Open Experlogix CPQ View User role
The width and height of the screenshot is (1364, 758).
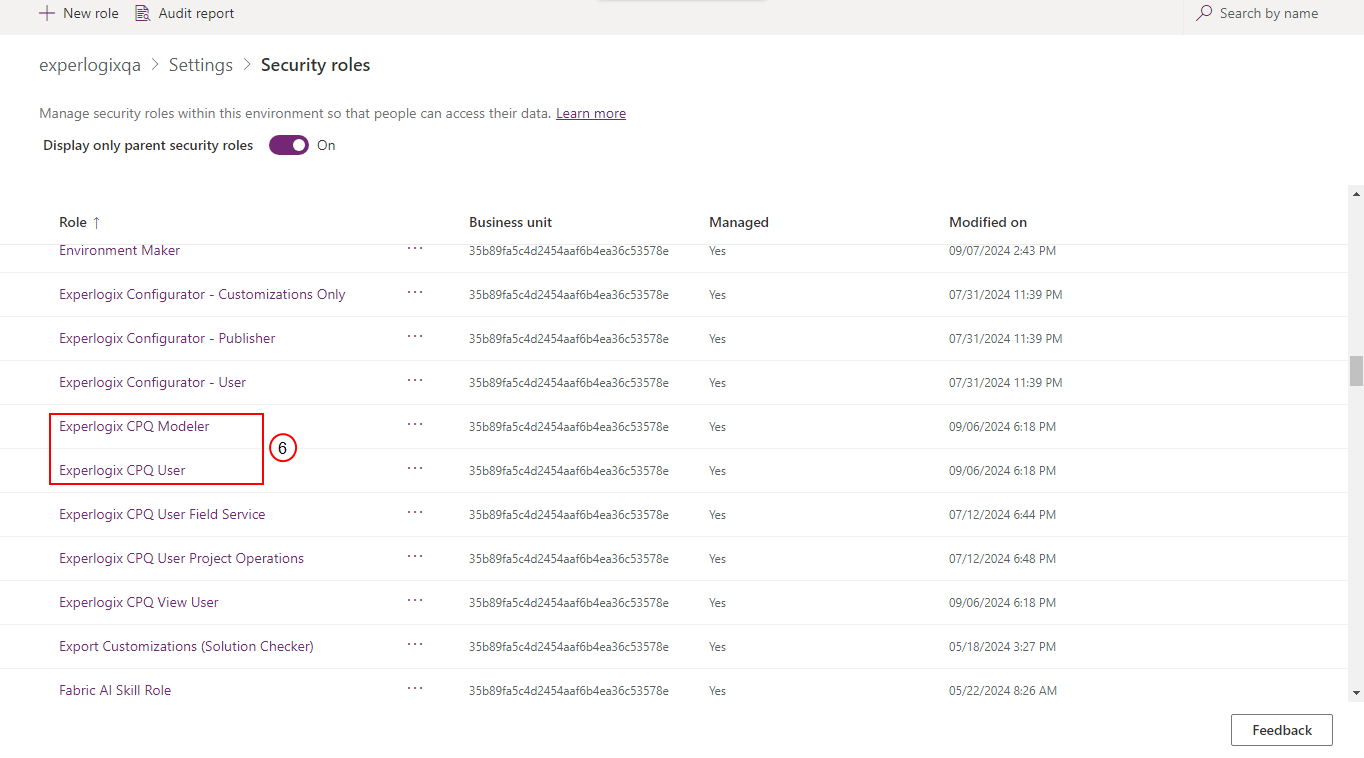pos(139,602)
